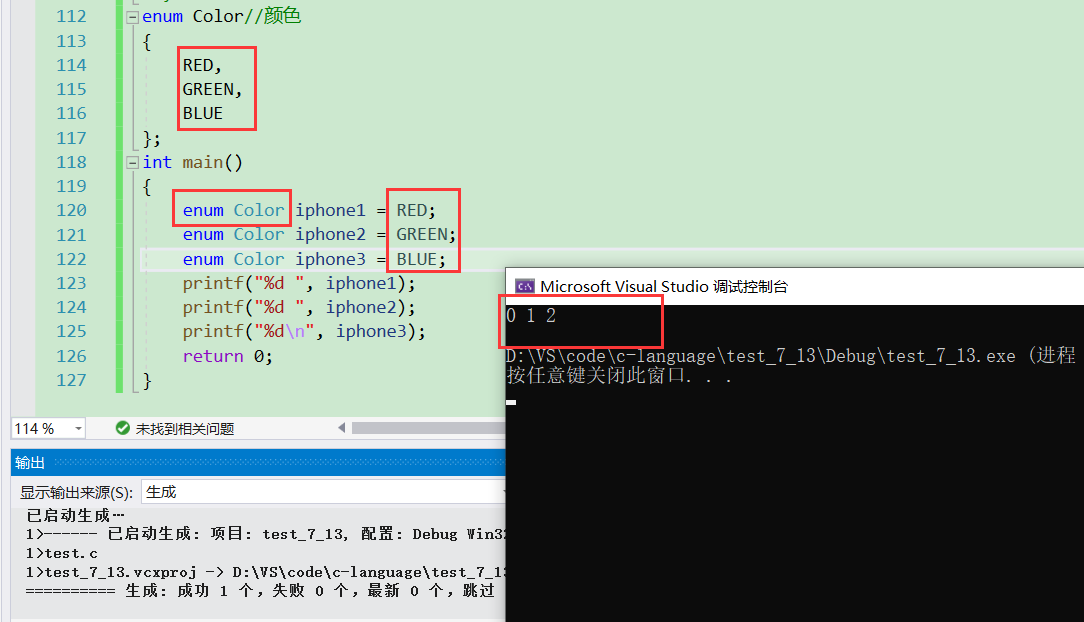Viewport: 1084px width, 622px height.
Task: Click the editor horizontal scrollbar track
Action: 429,428
